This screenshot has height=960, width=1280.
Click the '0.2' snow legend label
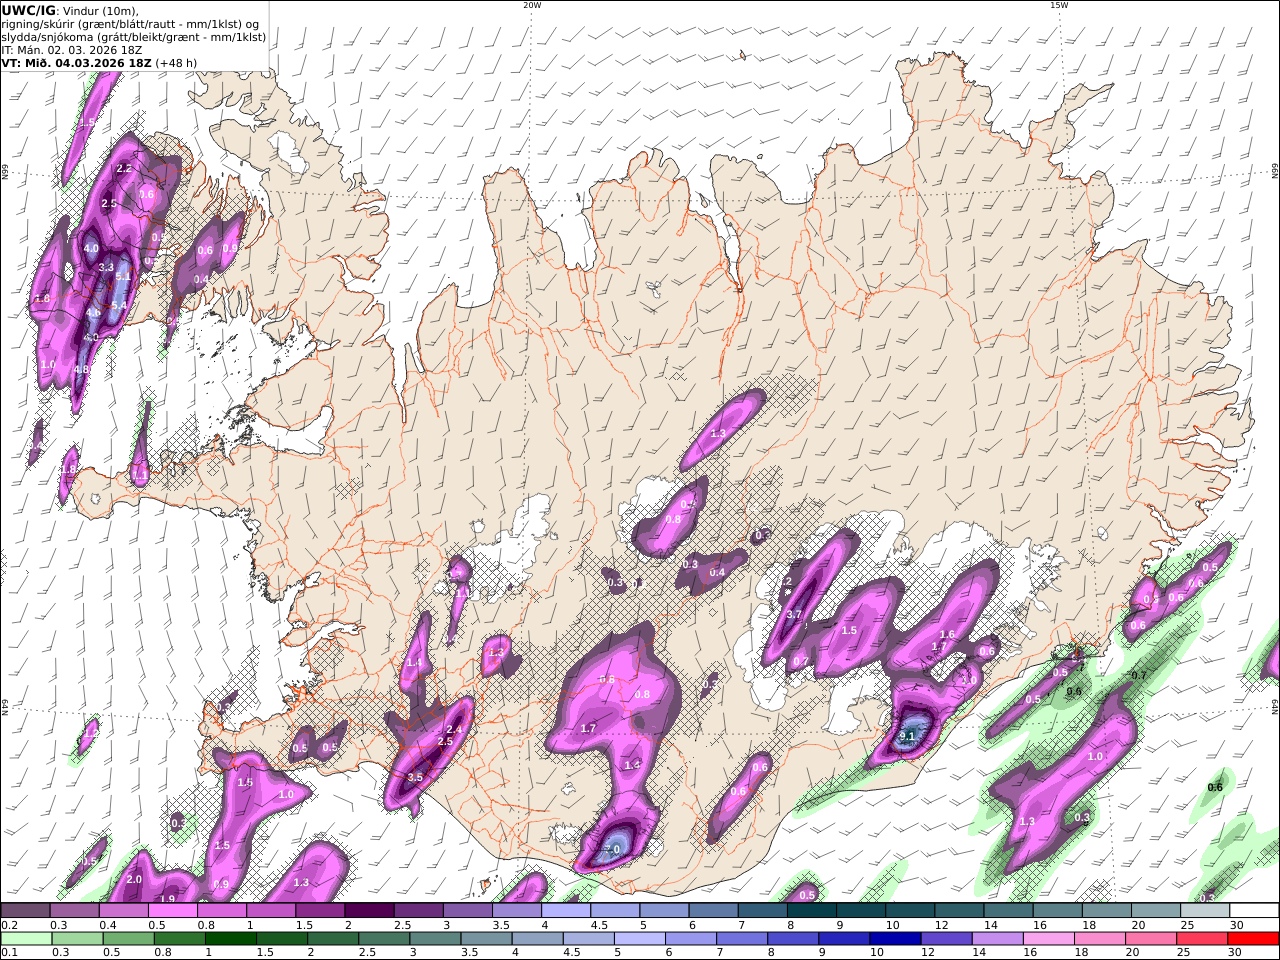tap(8, 925)
